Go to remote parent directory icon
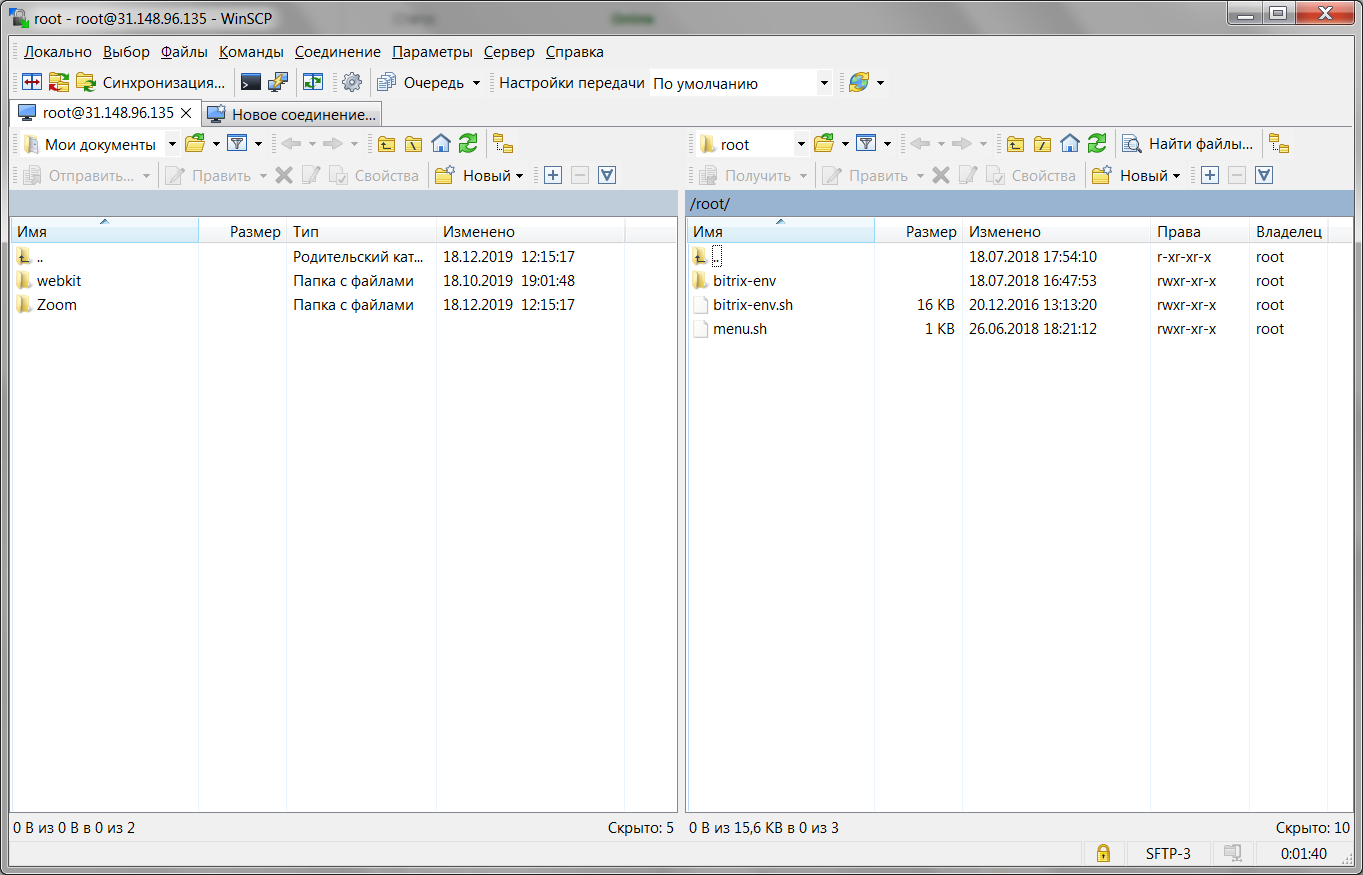This screenshot has height=875, width=1363. (x=1016, y=144)
